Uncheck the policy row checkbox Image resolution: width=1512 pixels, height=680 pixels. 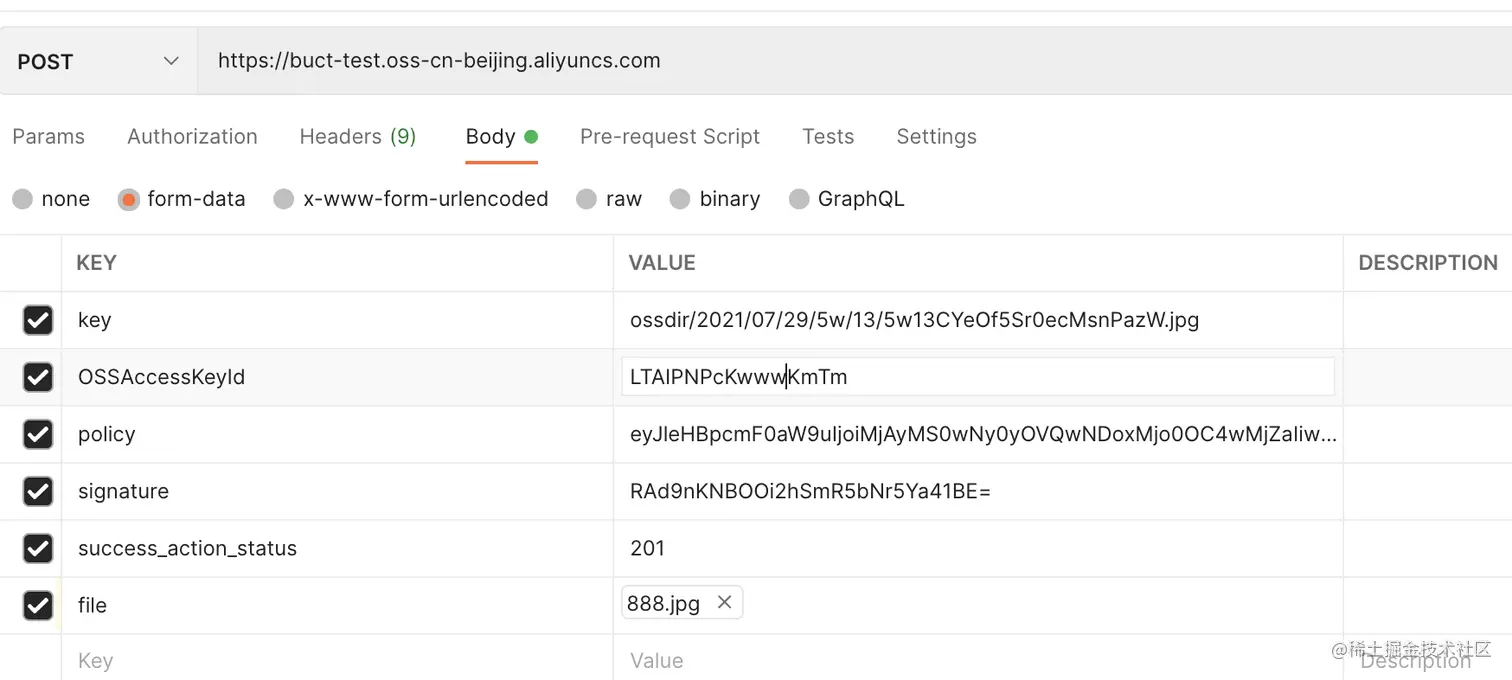click(x=38, y=434)
